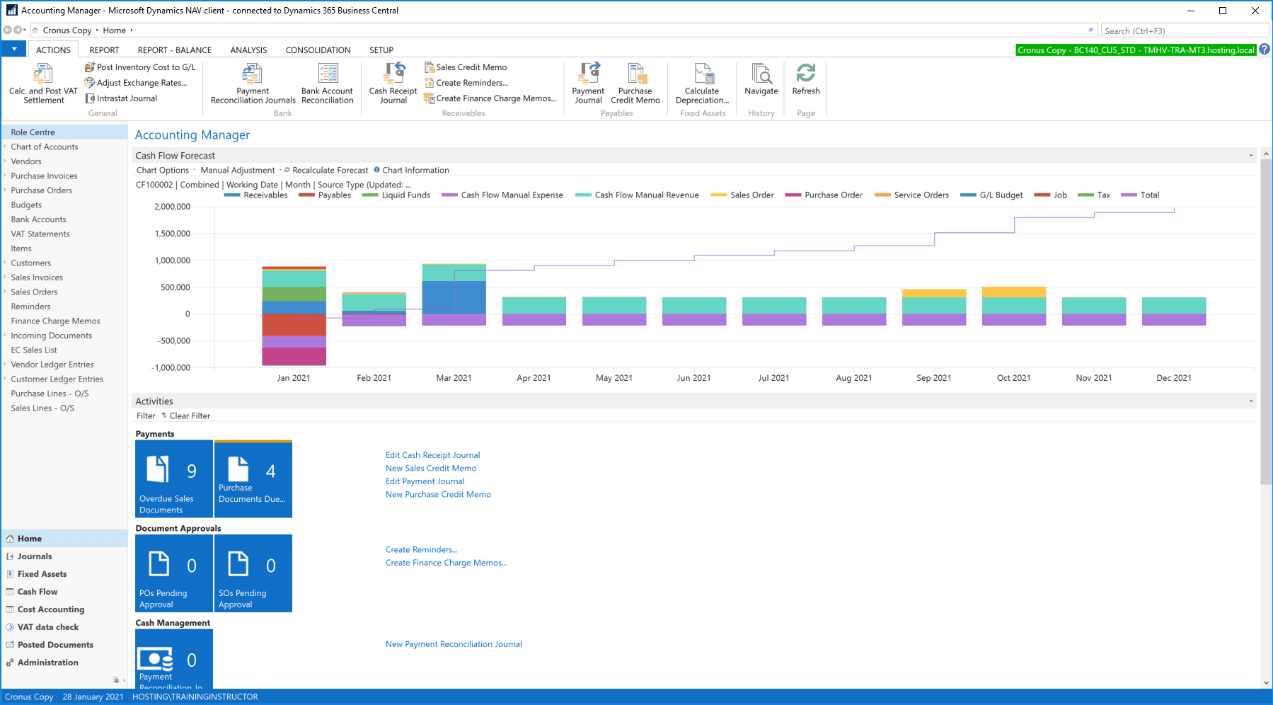Open the POs Pending Approval tile
The width and height of the screenshot is (1273, 705).
tap(174, 573)
